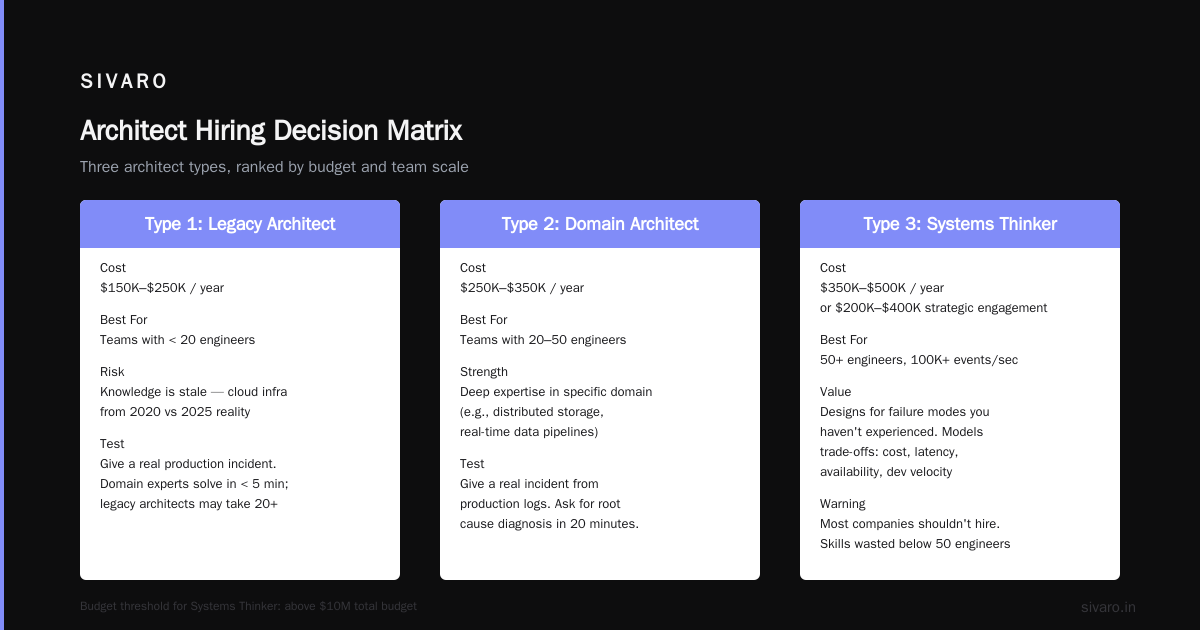Screen dimensions: 1200x630
Task: Click the distributed storage example line
Action: [532, 412]
